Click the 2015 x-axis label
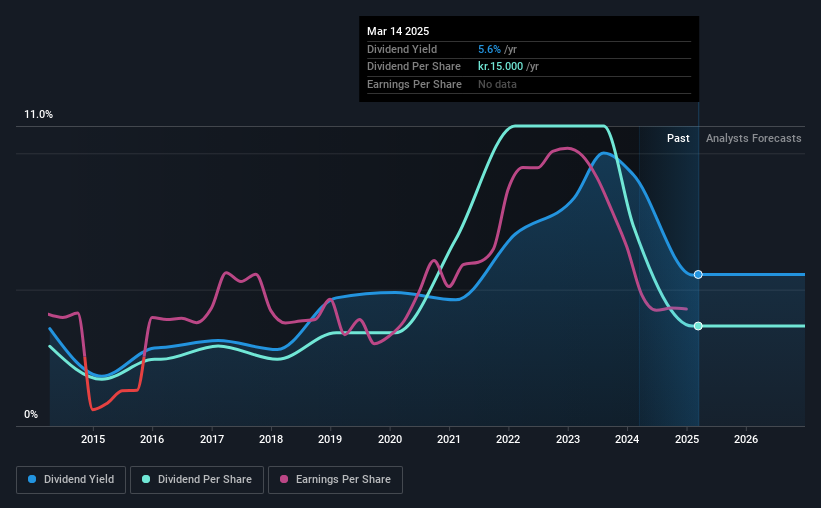Image resolution: width=821 pixels, height=508 pixels. click(x=93, y=439)
